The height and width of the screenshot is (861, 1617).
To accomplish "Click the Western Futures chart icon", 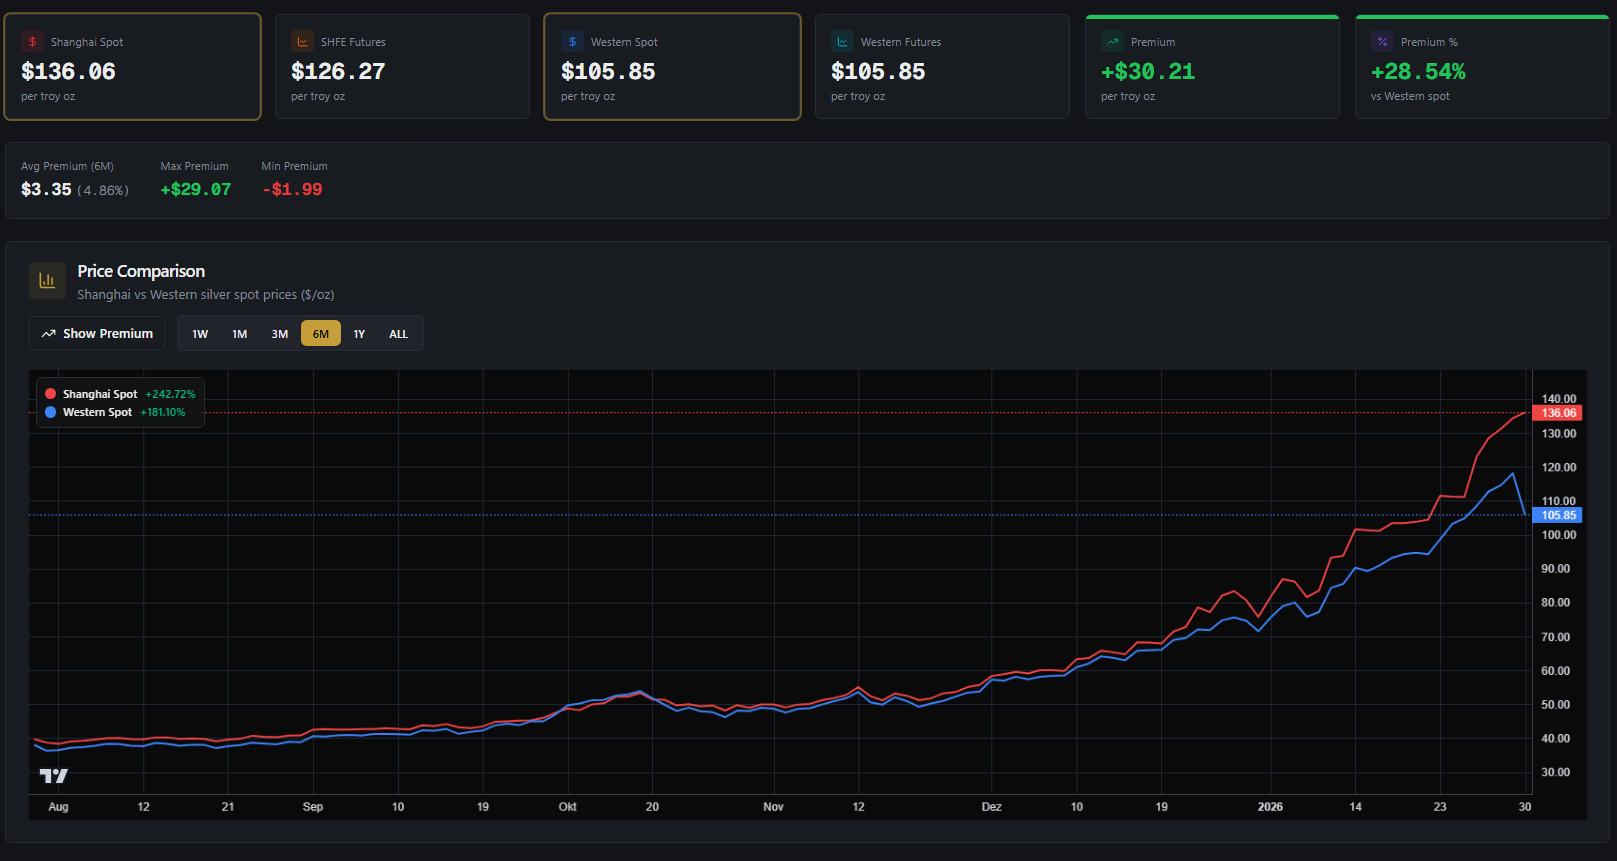I will pos(842,42).
